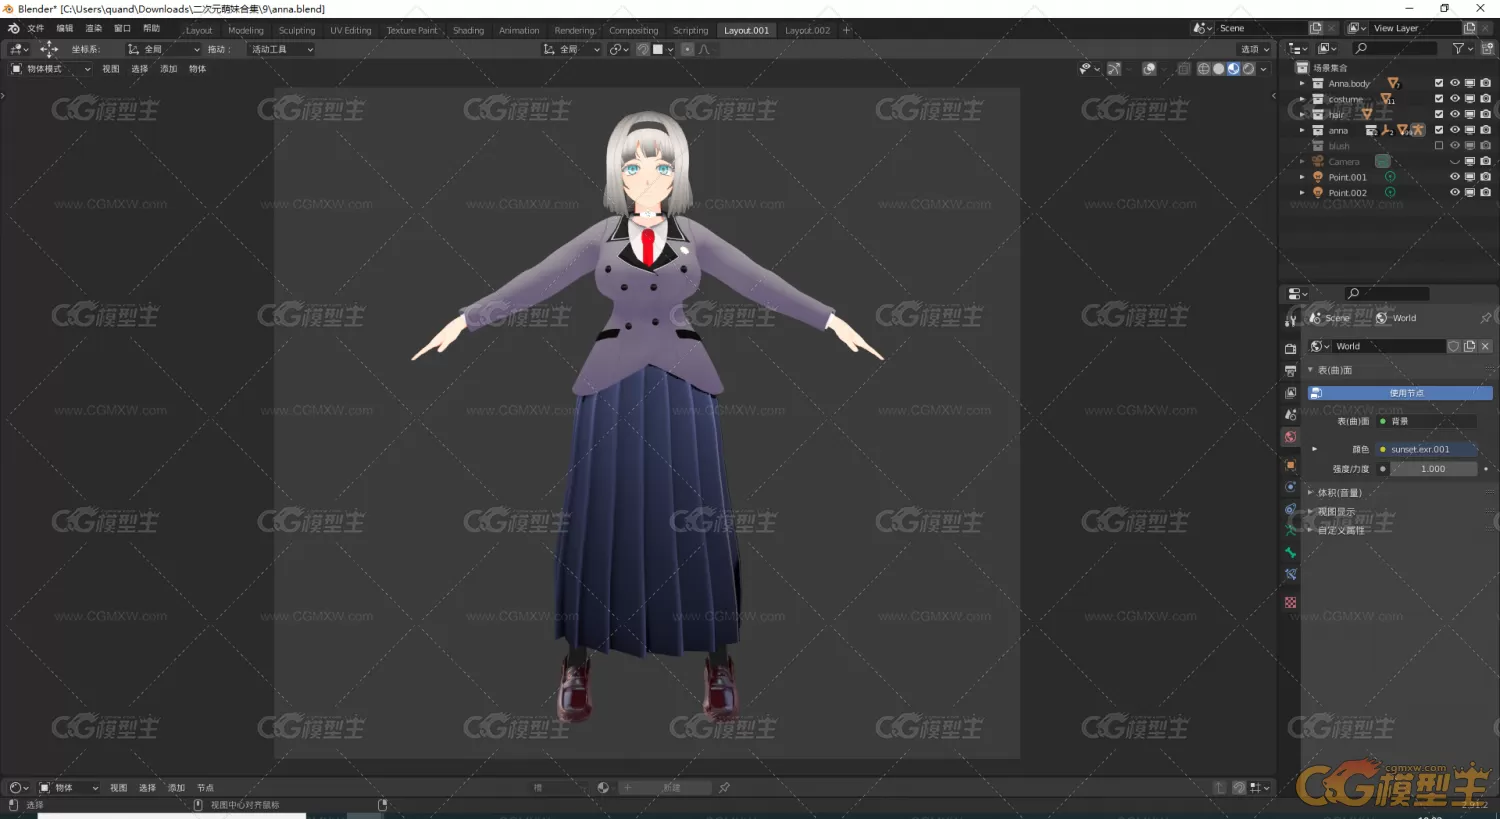1500x819 pixels.
Task: Expand costume collection tree
Action: click(x=1301, y=99)
